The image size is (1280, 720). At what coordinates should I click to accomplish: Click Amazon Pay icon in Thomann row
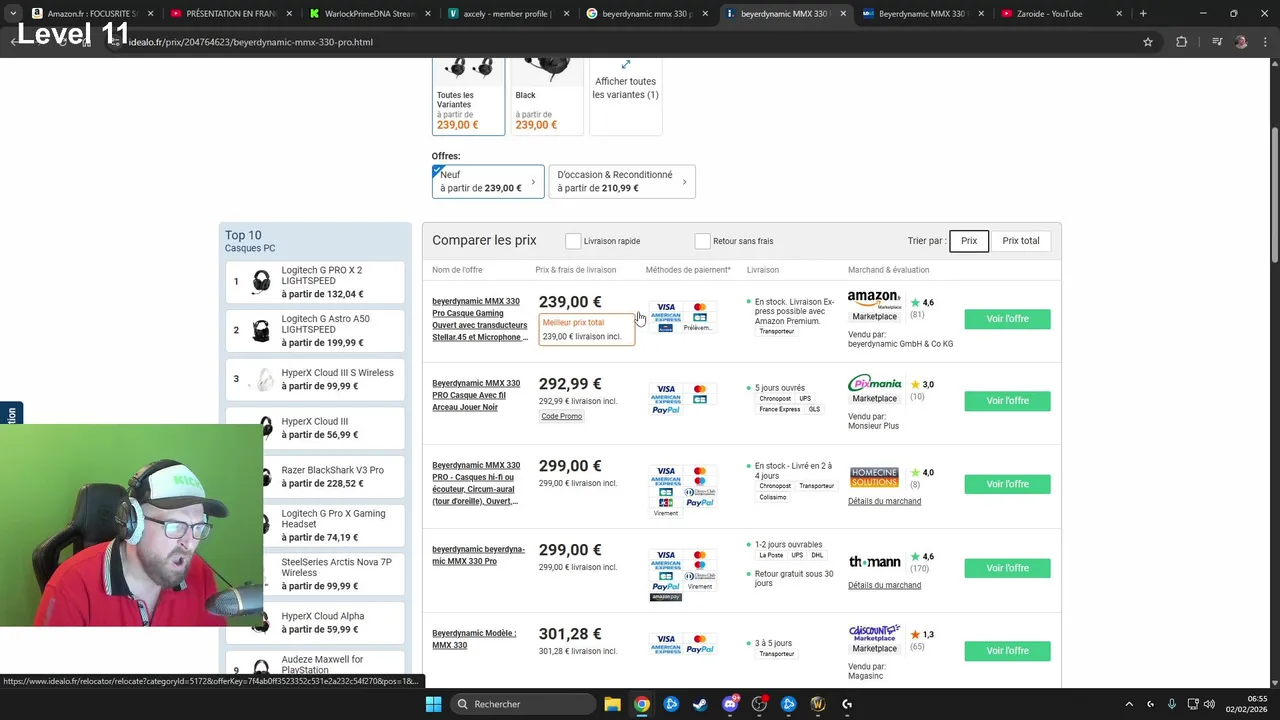tap(666, 597)
